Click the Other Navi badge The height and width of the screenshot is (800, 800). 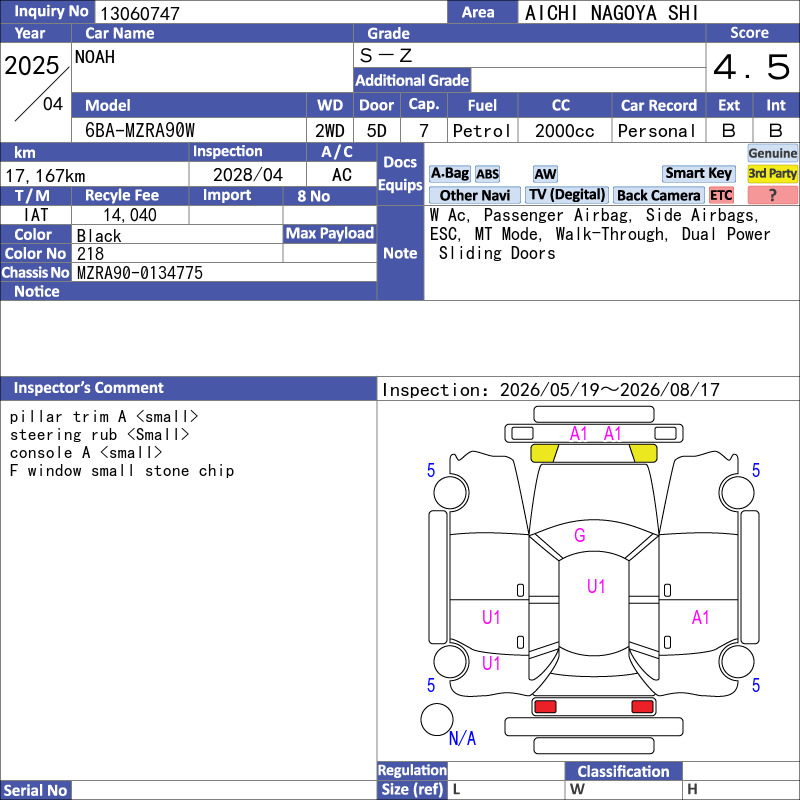click(x=474, y=195)
